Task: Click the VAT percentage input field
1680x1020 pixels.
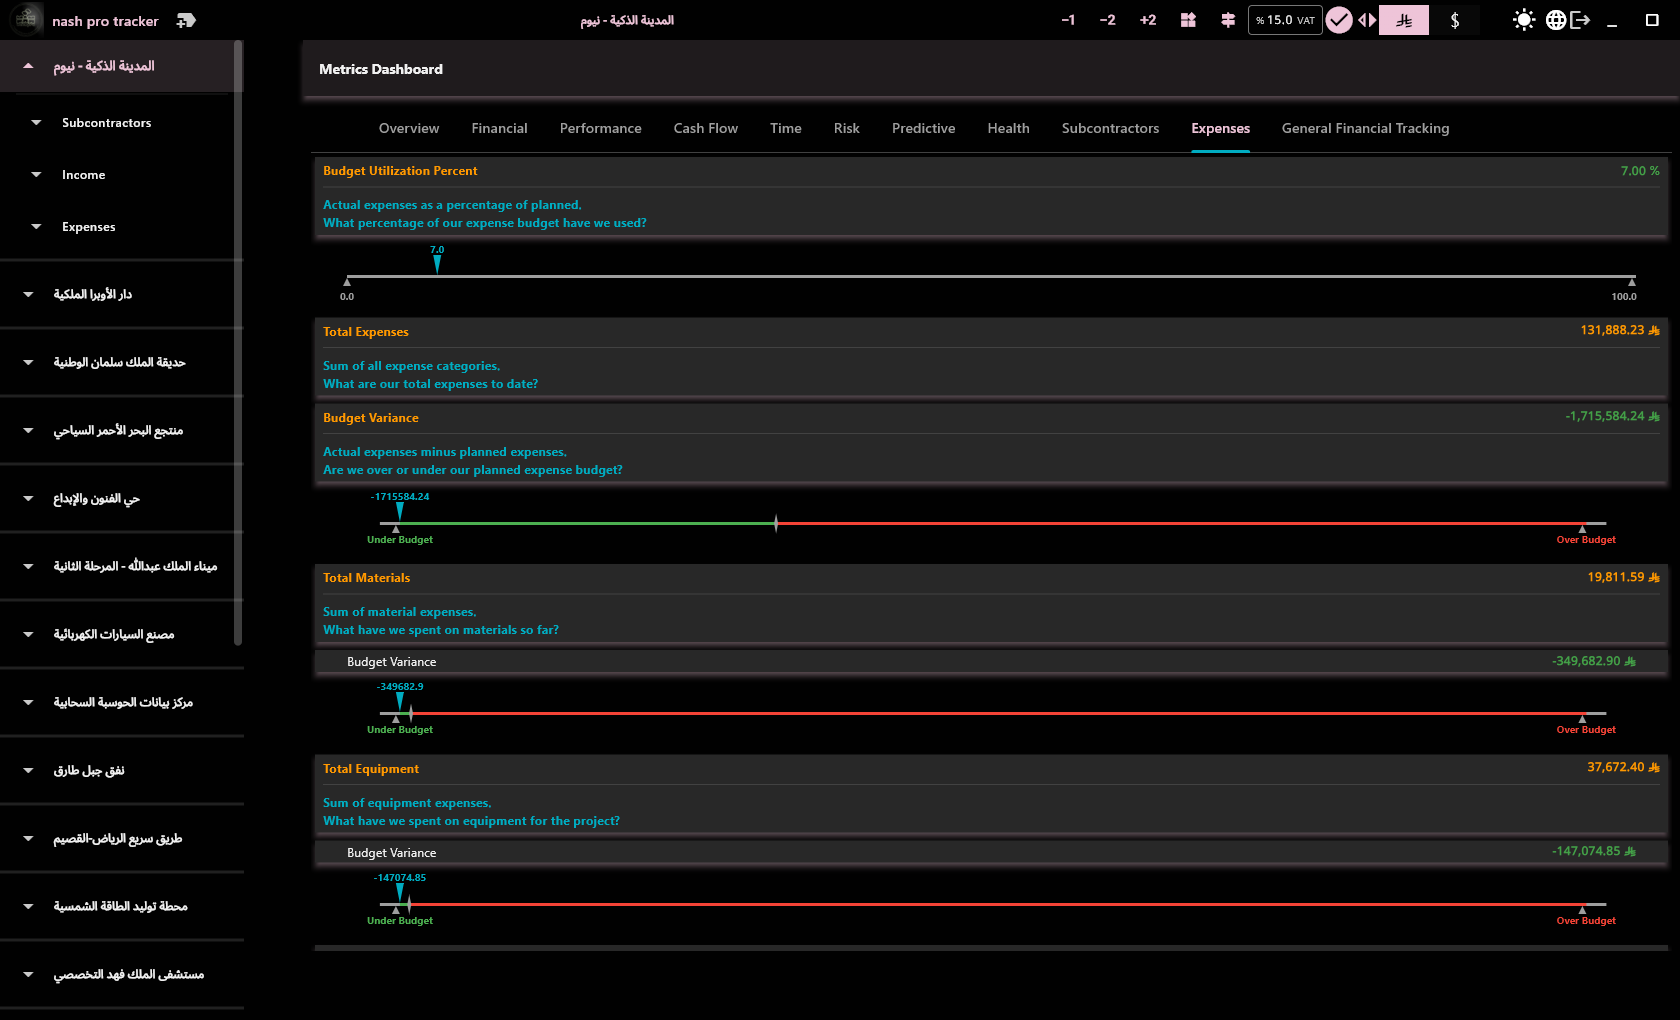Action: click(x=1285, y=20)
